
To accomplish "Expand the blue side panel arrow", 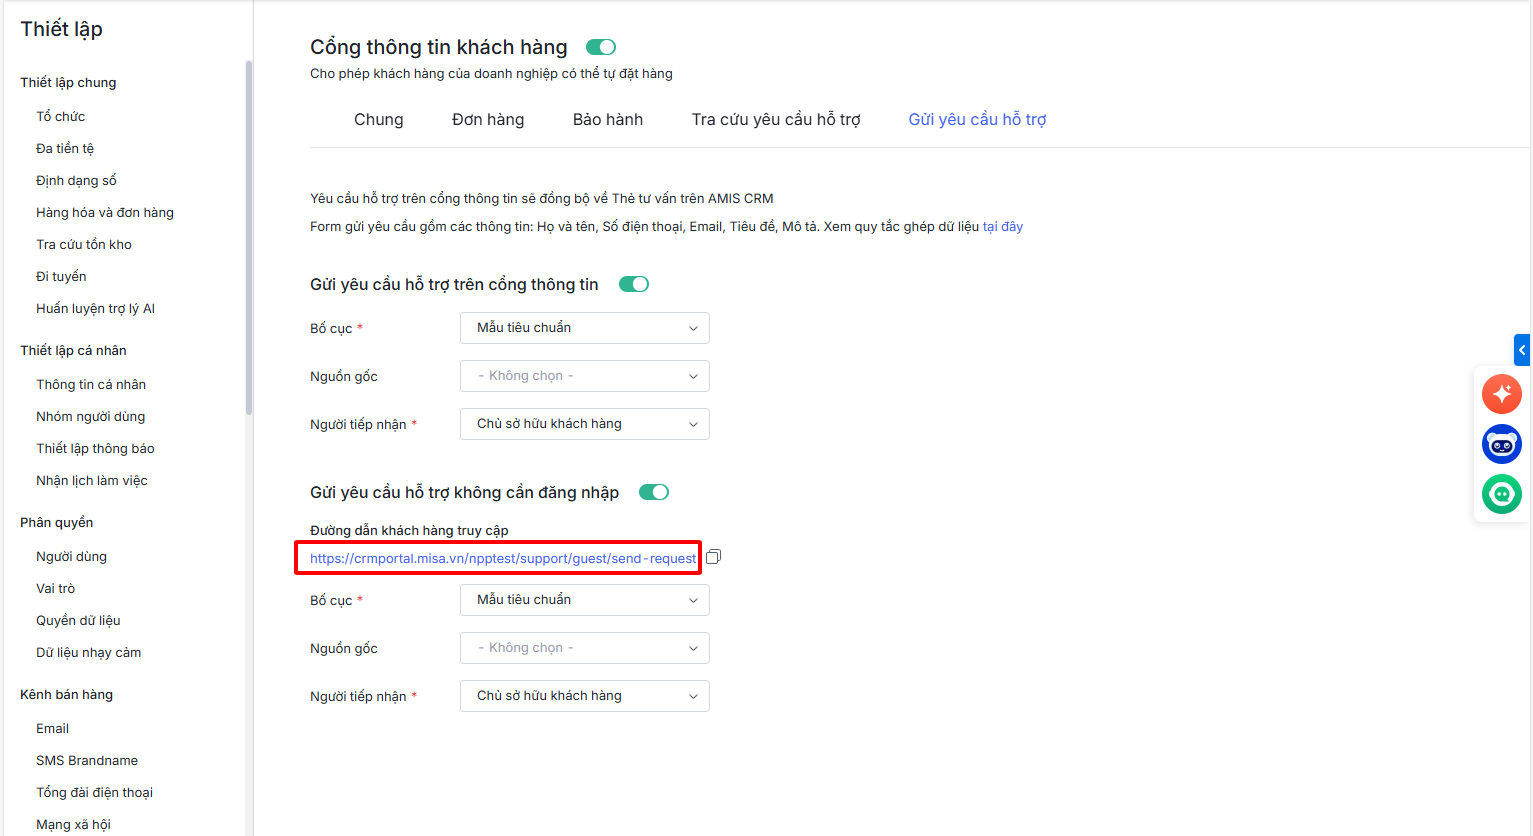I will [x=1521, y=350].
